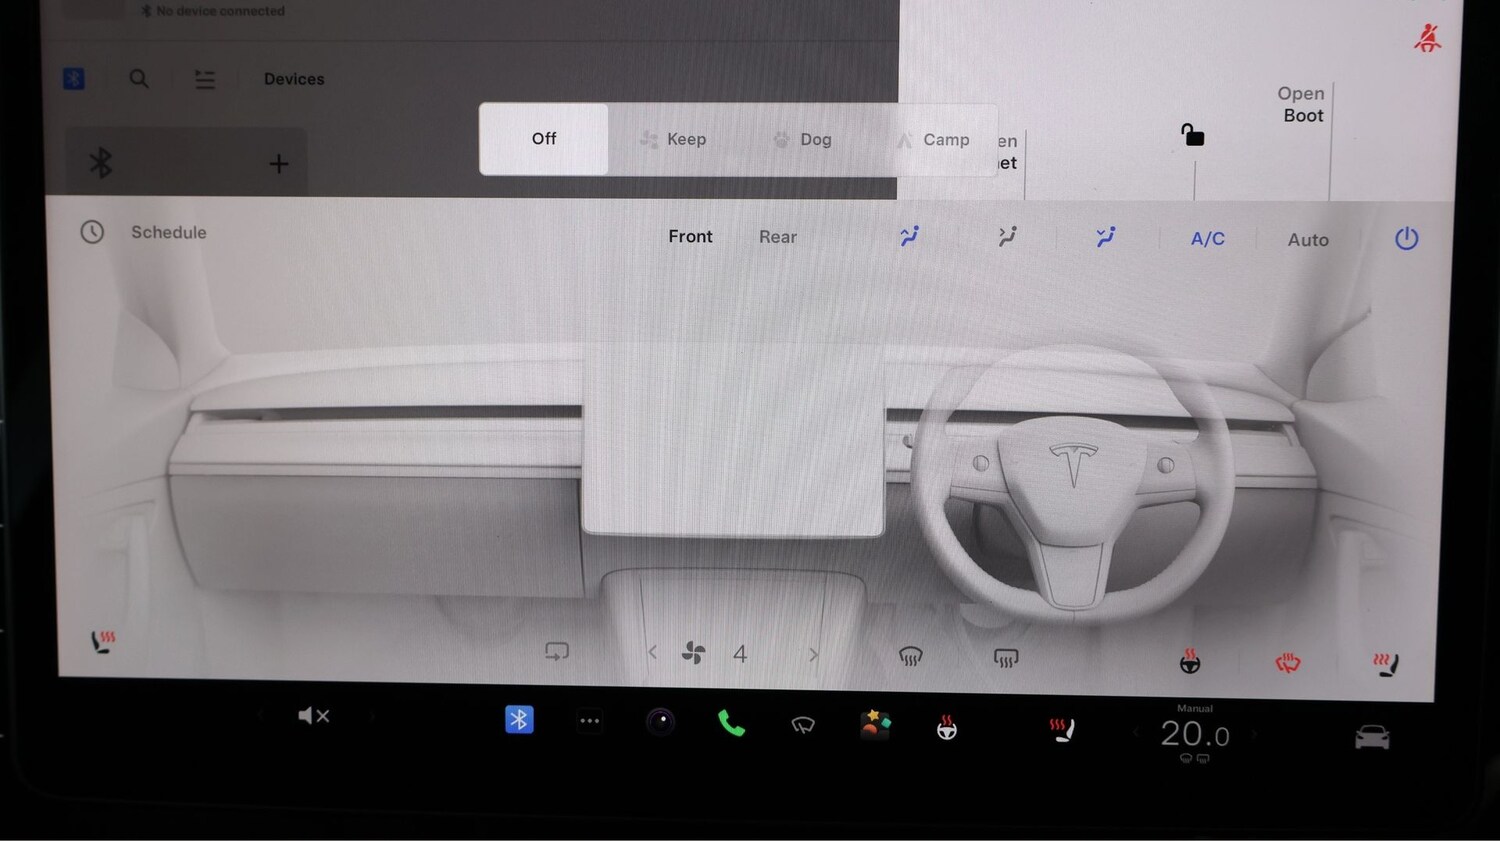Tap Open Boot
This screenshot has width=1500, height=841.
point(1301,104)
